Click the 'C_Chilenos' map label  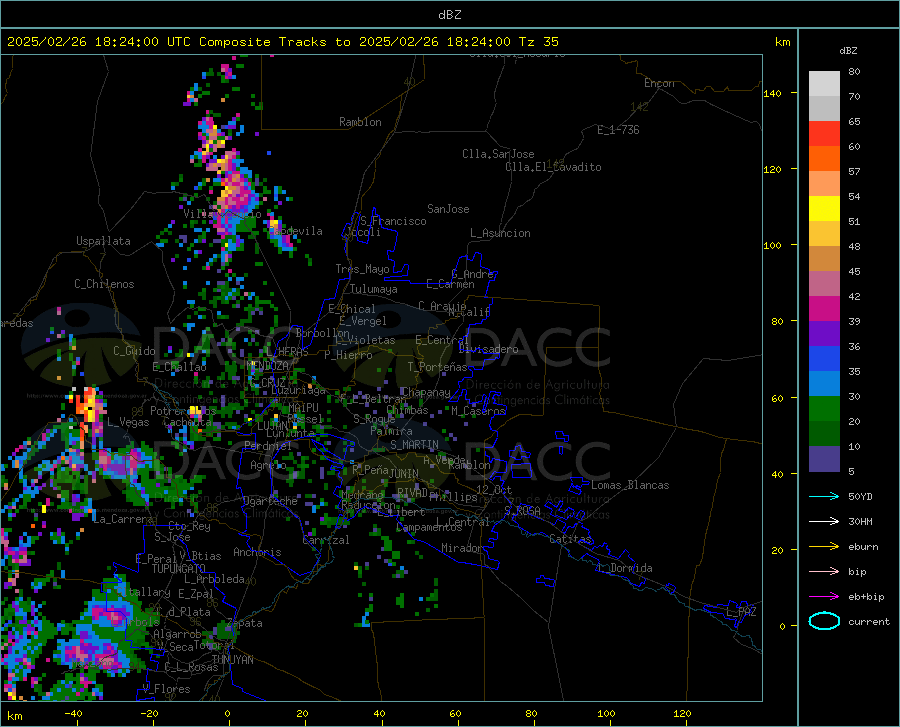[x=104, y=284]
